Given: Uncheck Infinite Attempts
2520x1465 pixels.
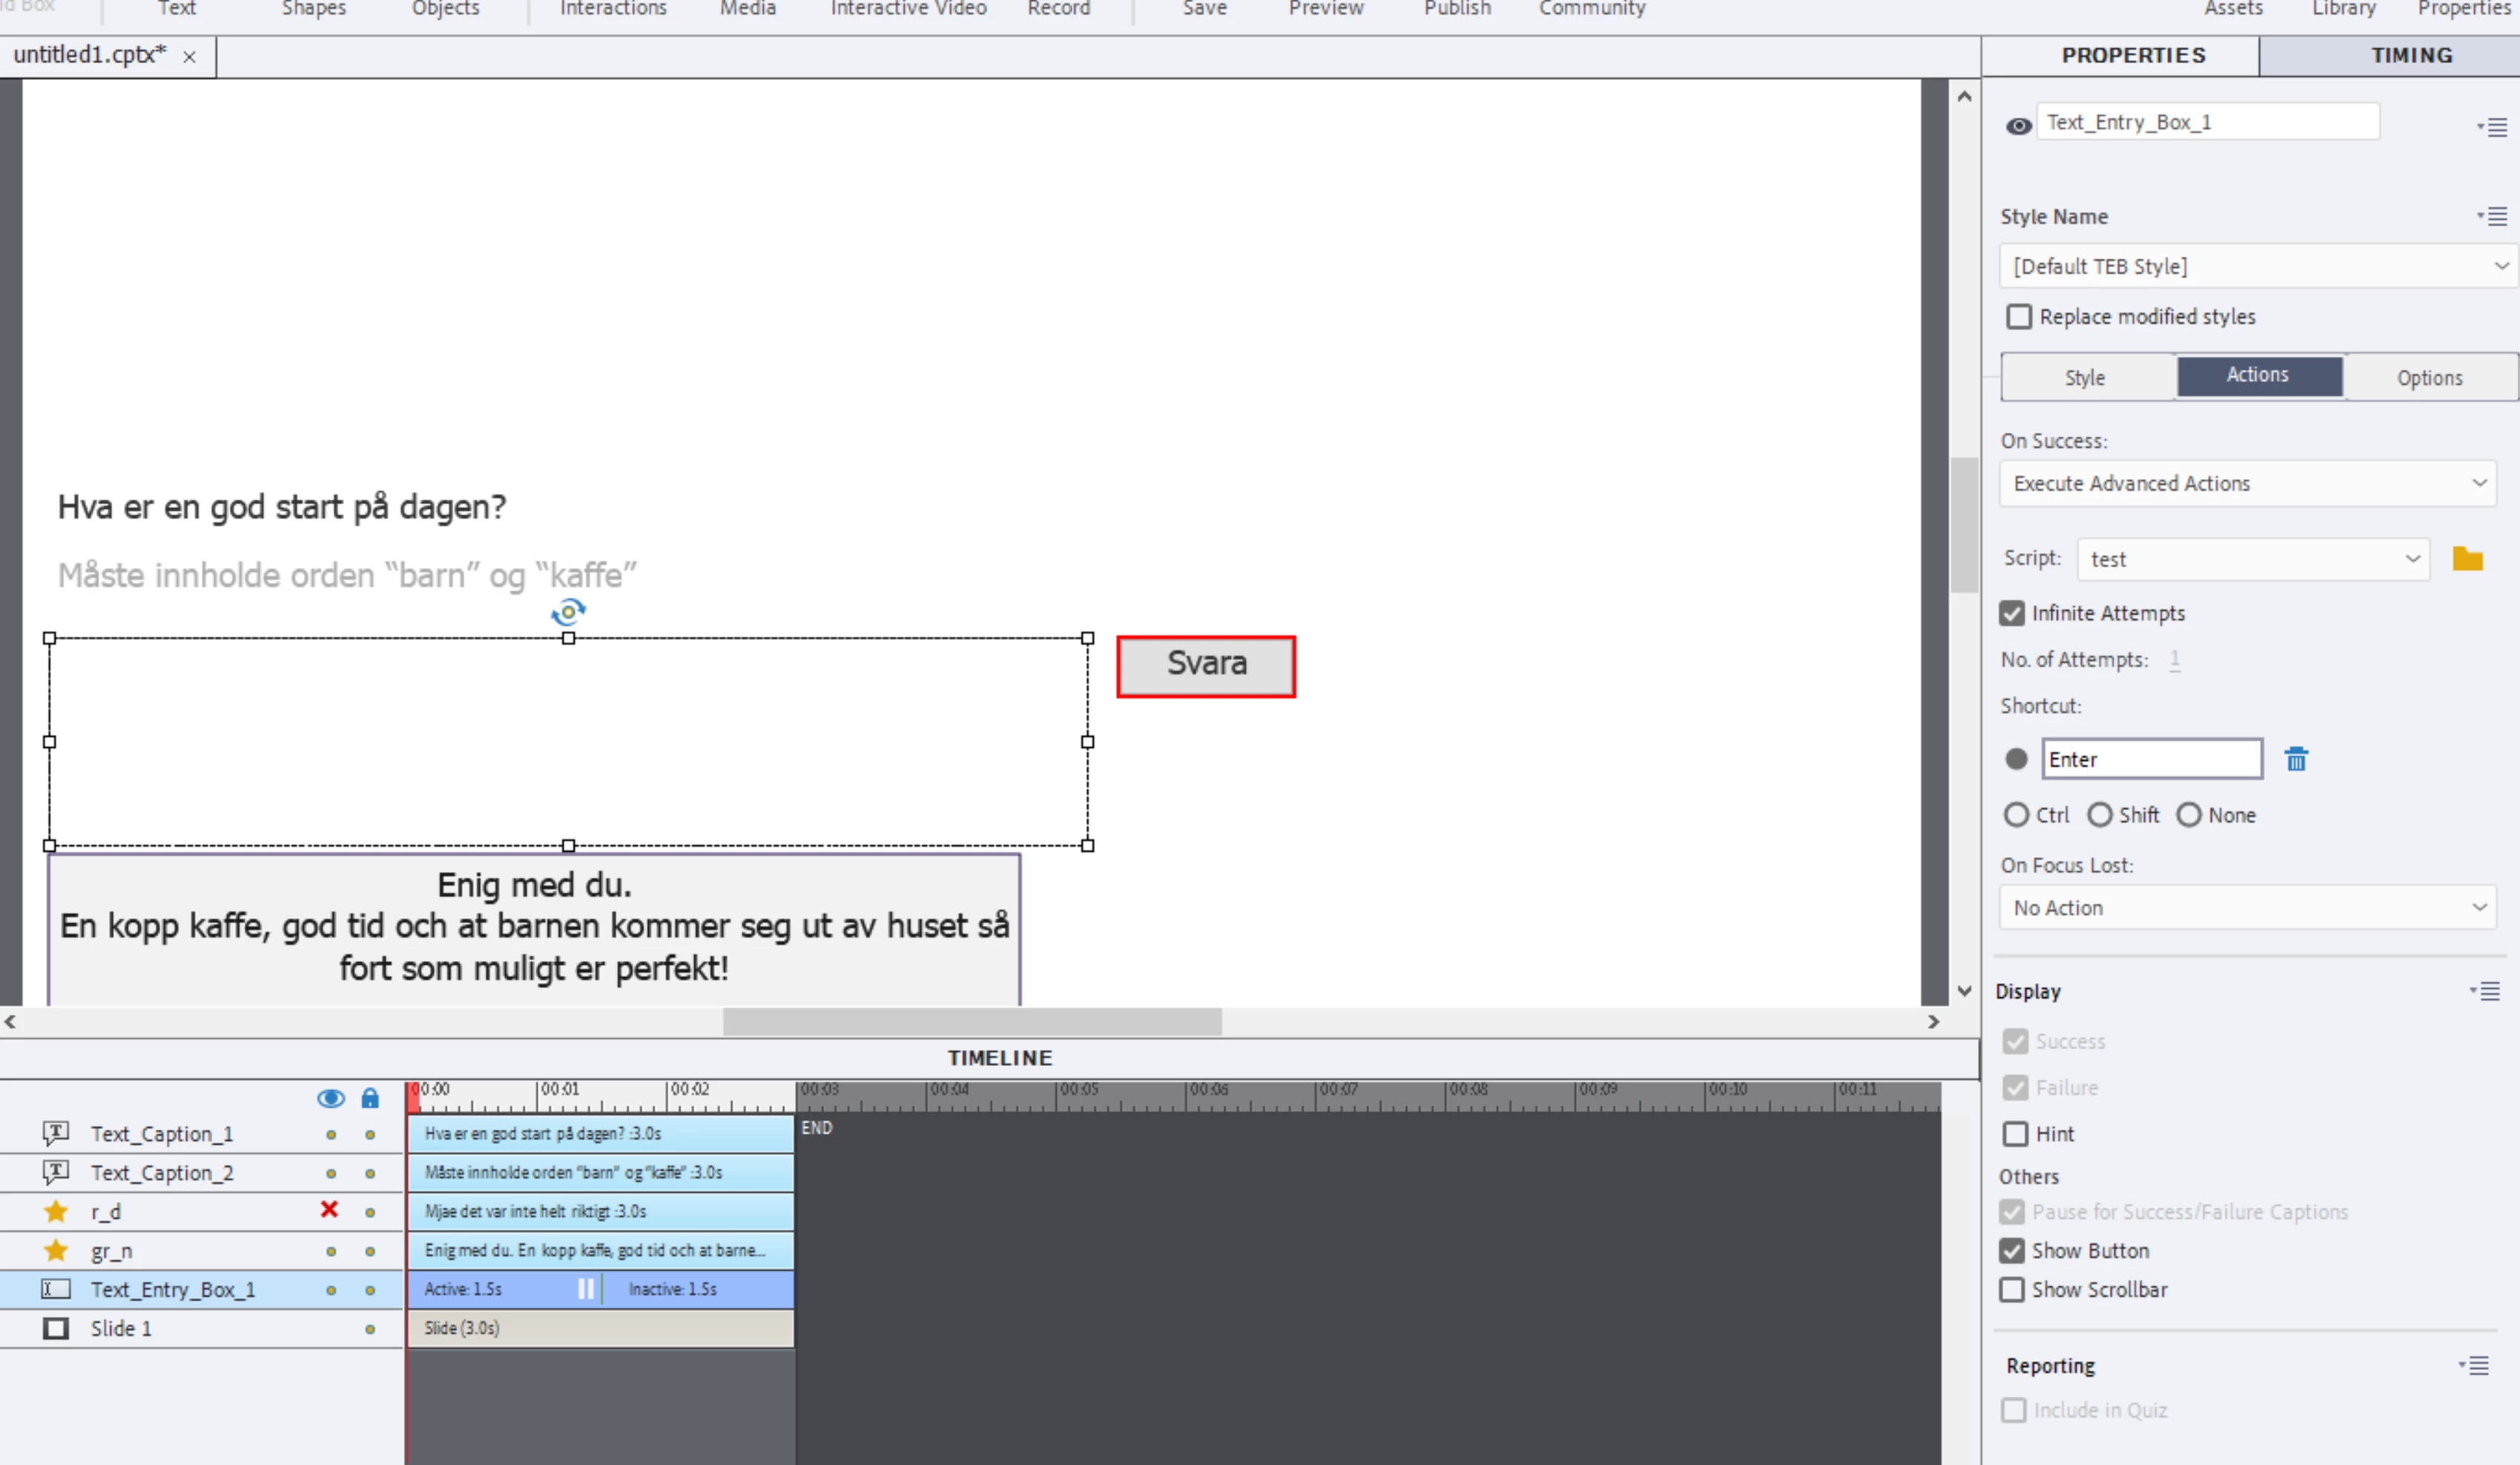Looking at the screenshot, I should point(2012,613).
